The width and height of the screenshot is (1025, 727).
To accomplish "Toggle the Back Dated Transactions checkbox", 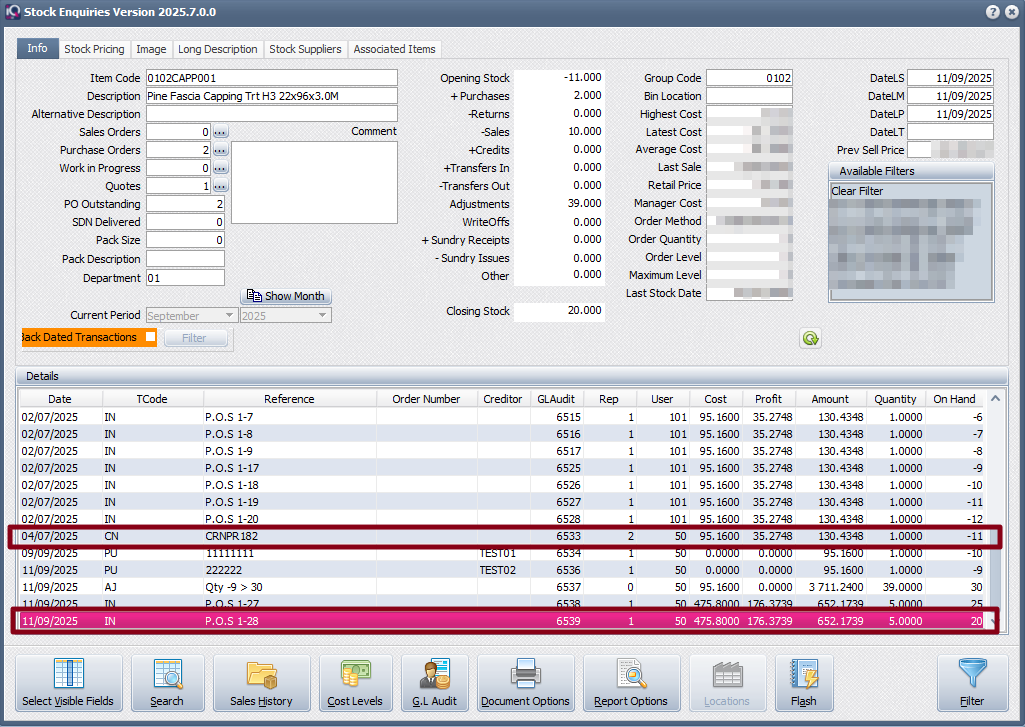I will pos(151,337).
